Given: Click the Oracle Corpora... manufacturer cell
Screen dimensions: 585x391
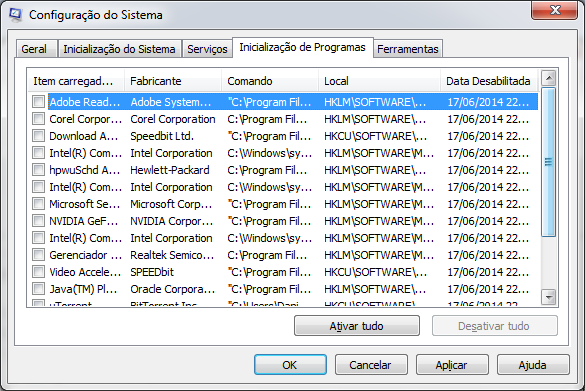Looking at the screenshot, I should tap(173, 289).
